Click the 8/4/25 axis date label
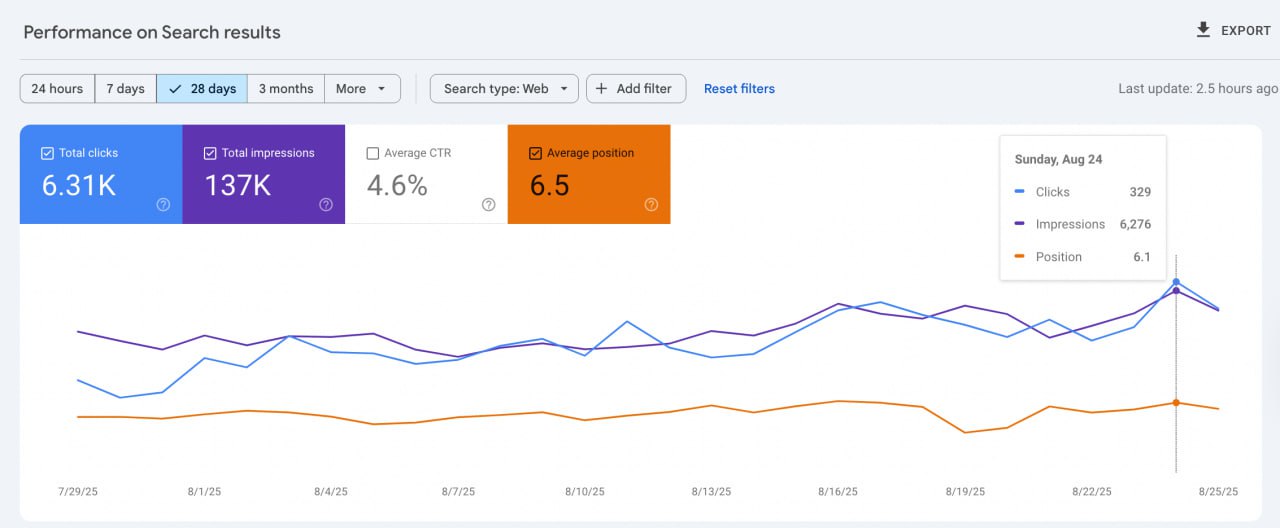1280x528 pixels. 331,492
